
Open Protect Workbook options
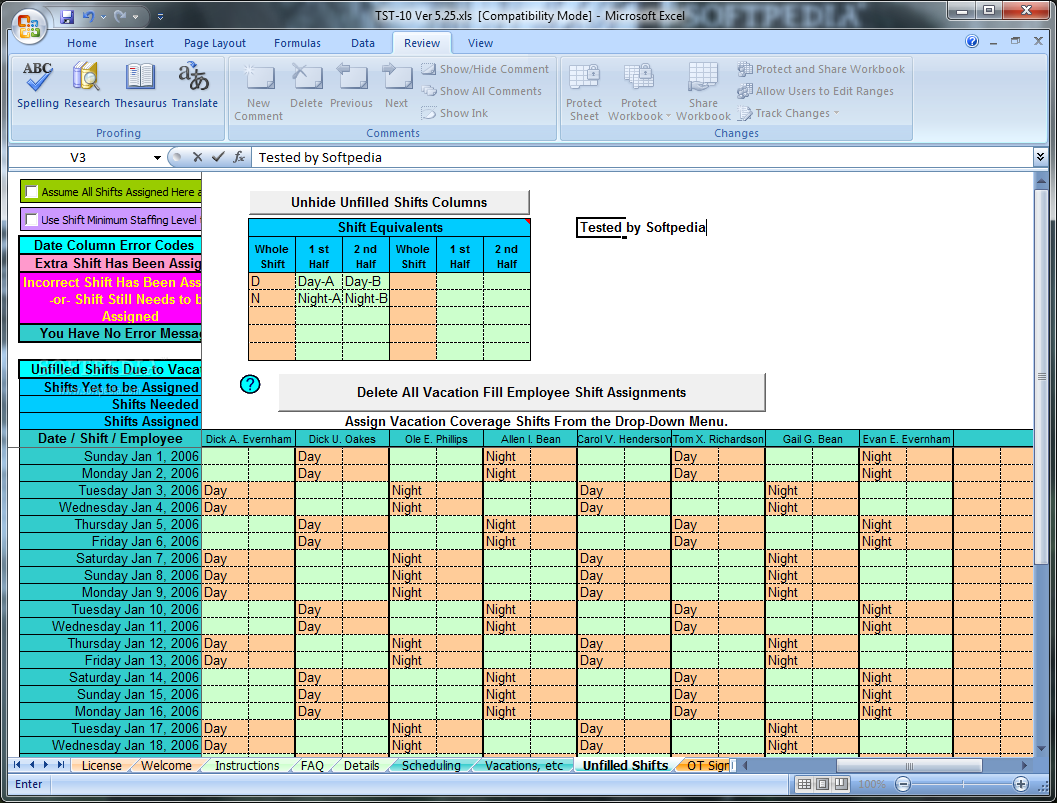pyautogui.click(x=639, y=92)
